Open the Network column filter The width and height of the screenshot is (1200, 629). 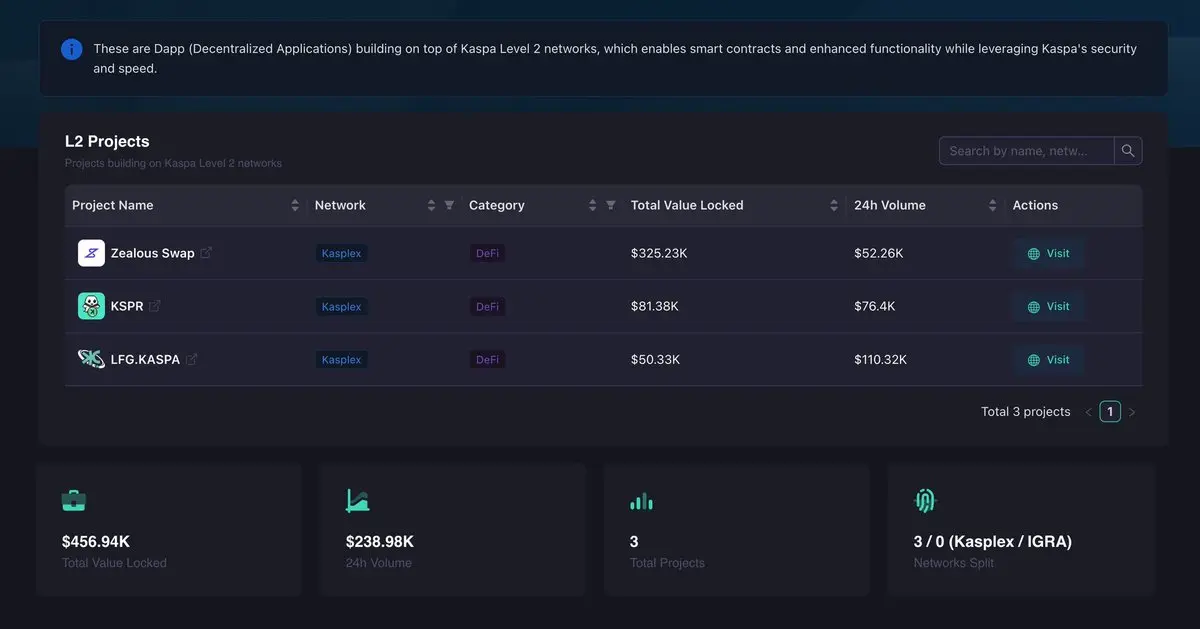(449, 205)
